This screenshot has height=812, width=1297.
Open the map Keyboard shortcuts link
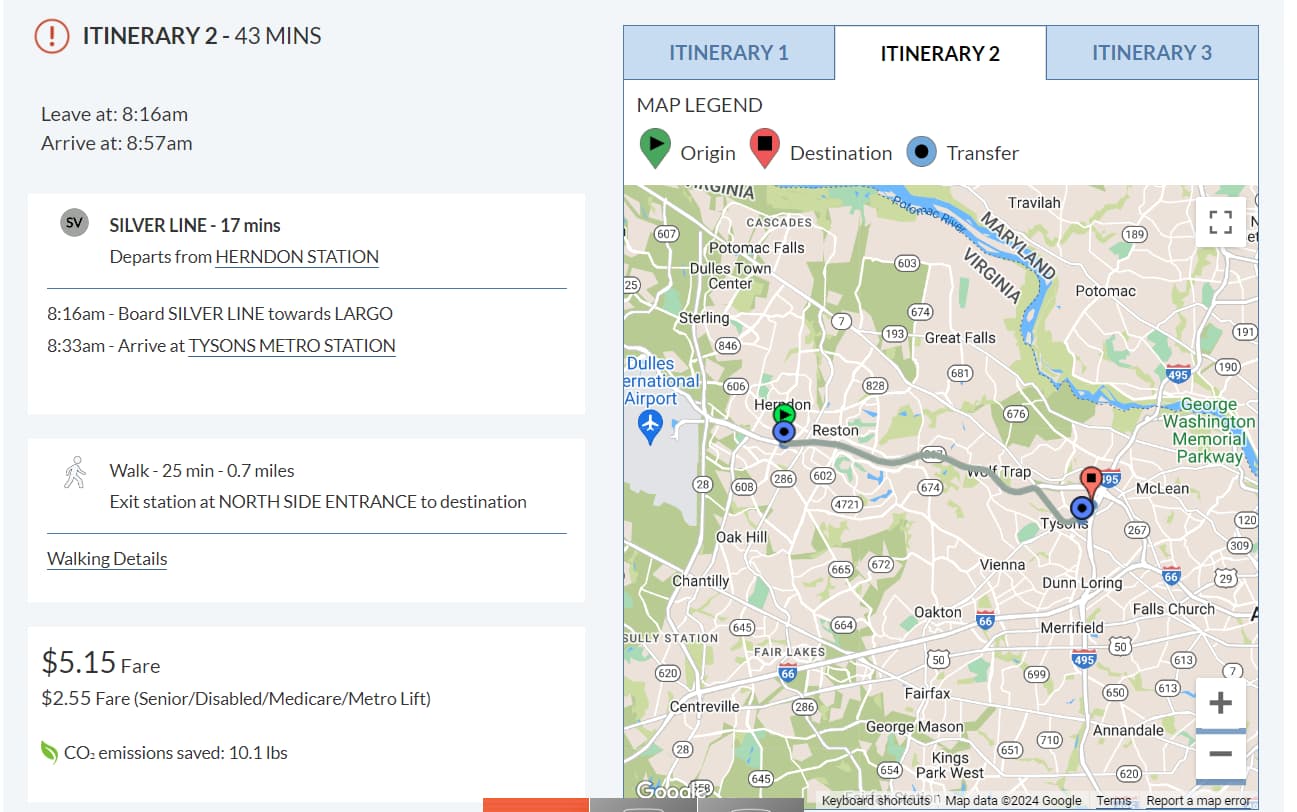tap(876, 800)
